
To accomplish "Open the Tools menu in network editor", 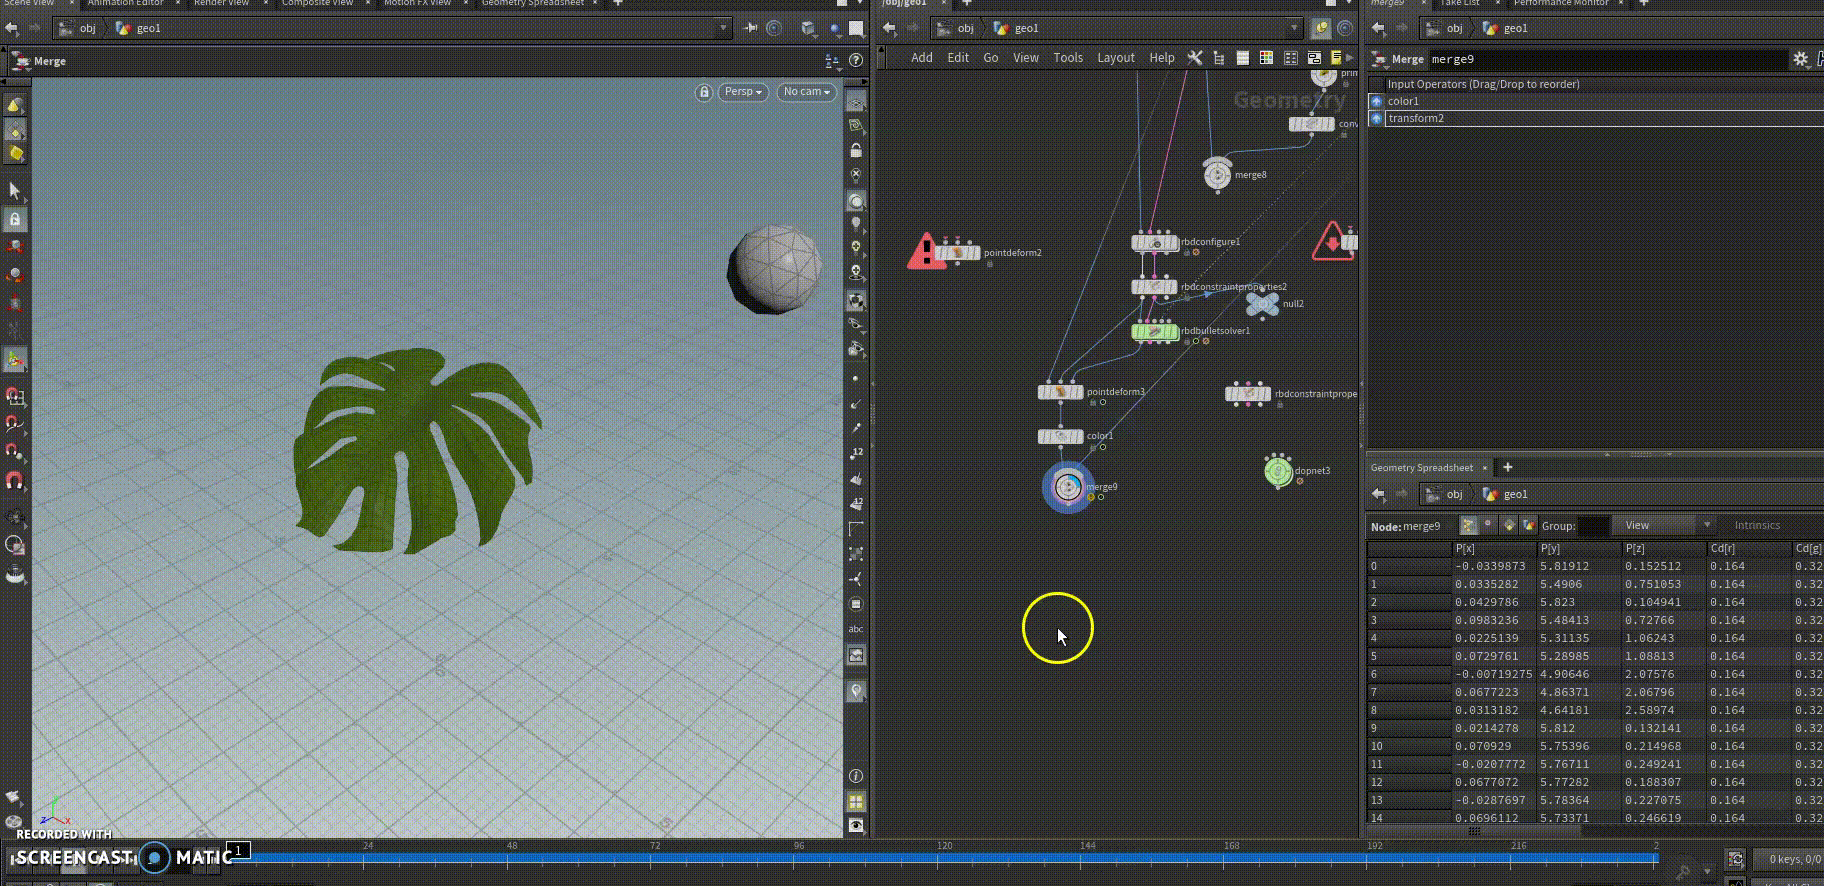I will [1068, 58].
